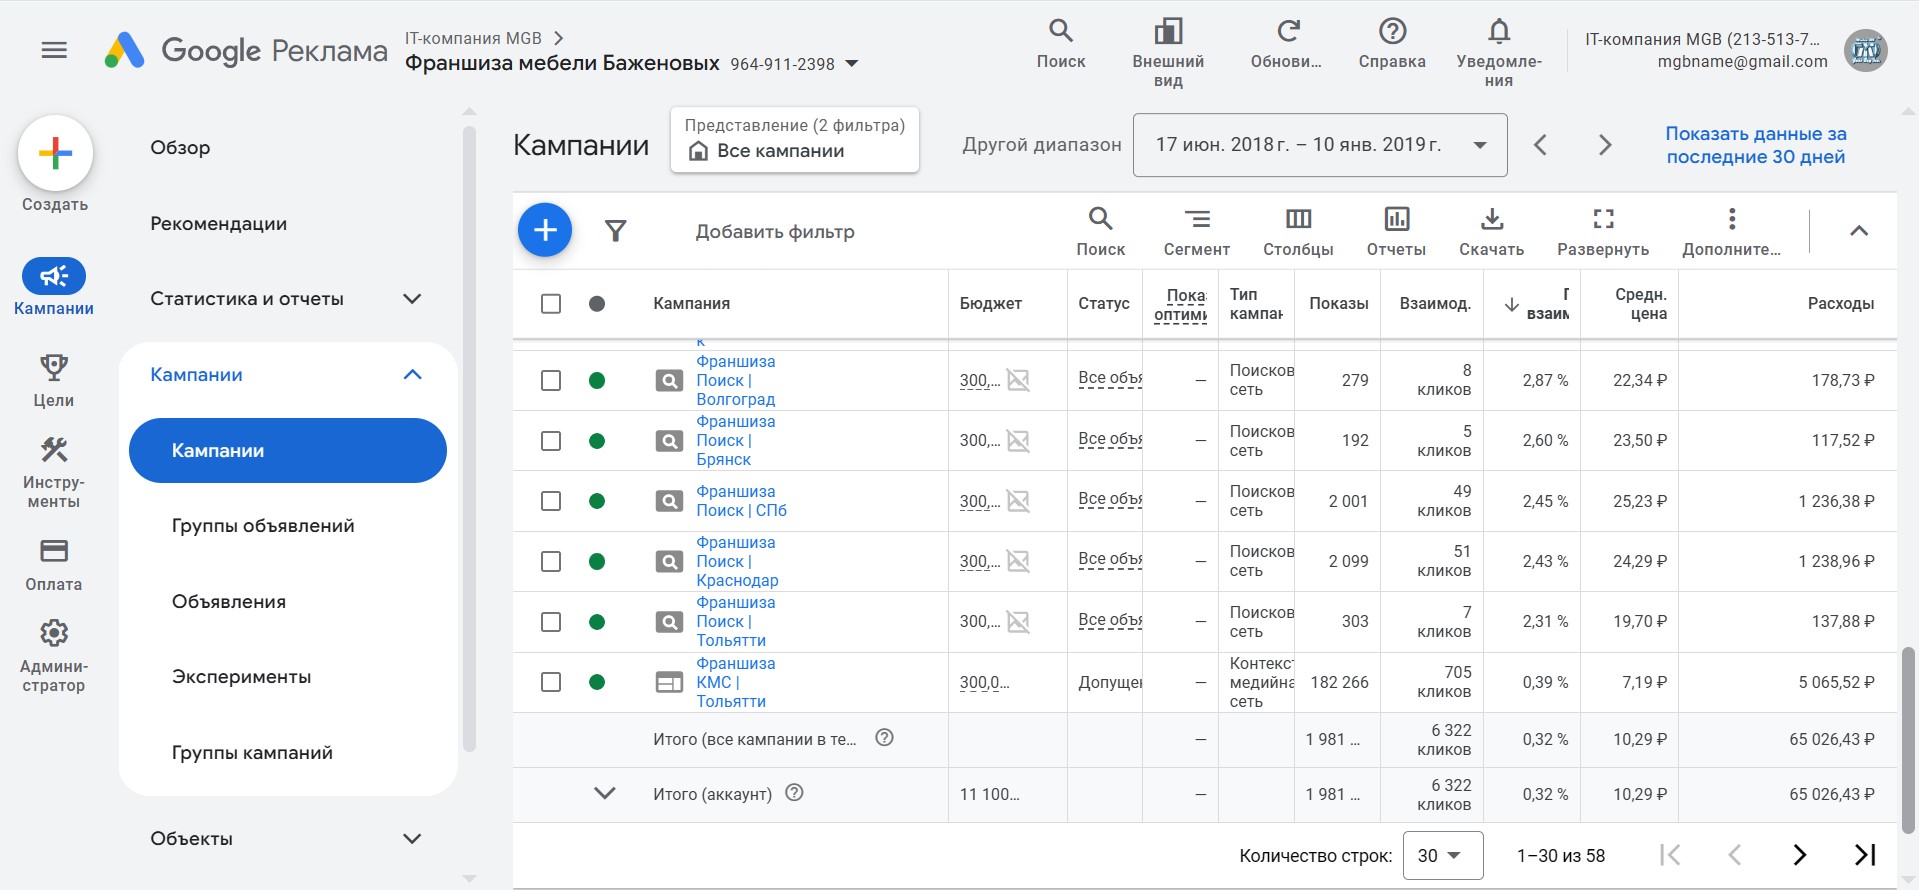
Task: Open the account selector dropdown arrow
Action: click(852, 64)
